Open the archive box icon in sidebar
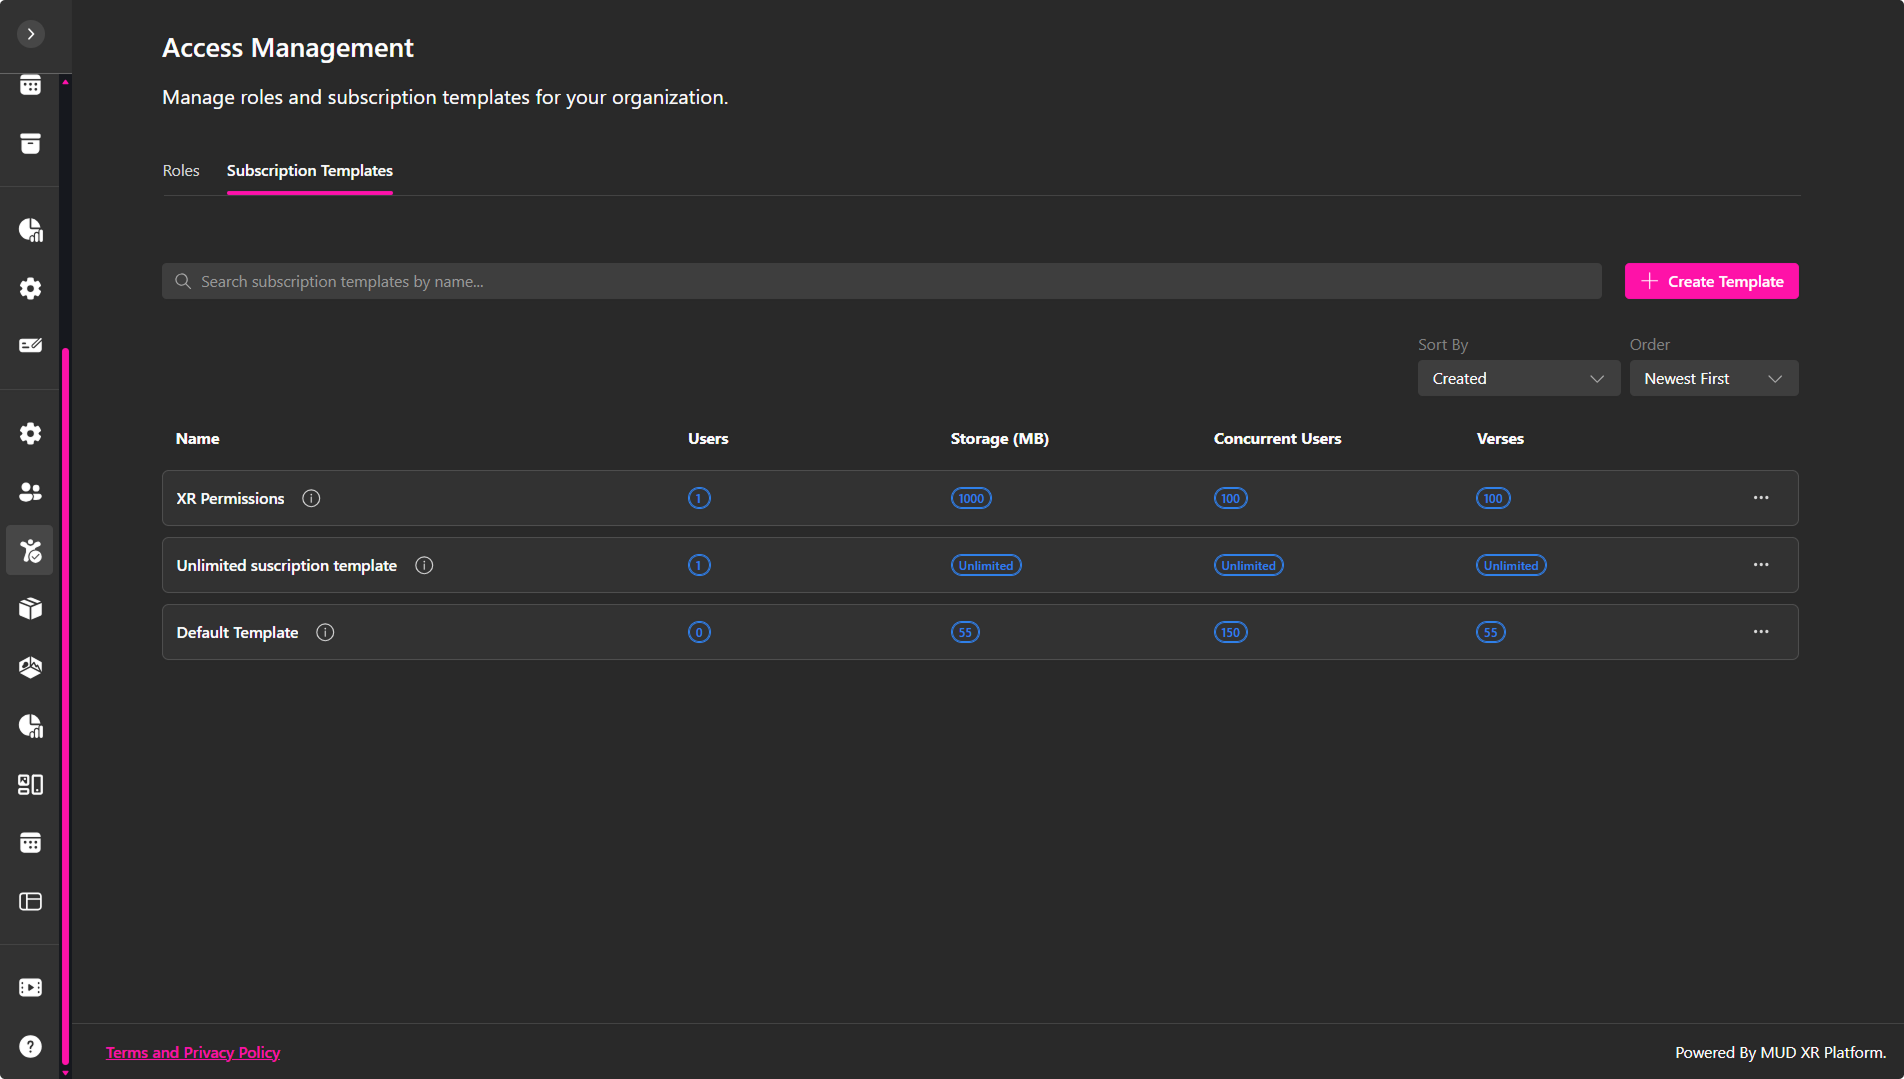1904x1079 pixels. coord(31,144)
